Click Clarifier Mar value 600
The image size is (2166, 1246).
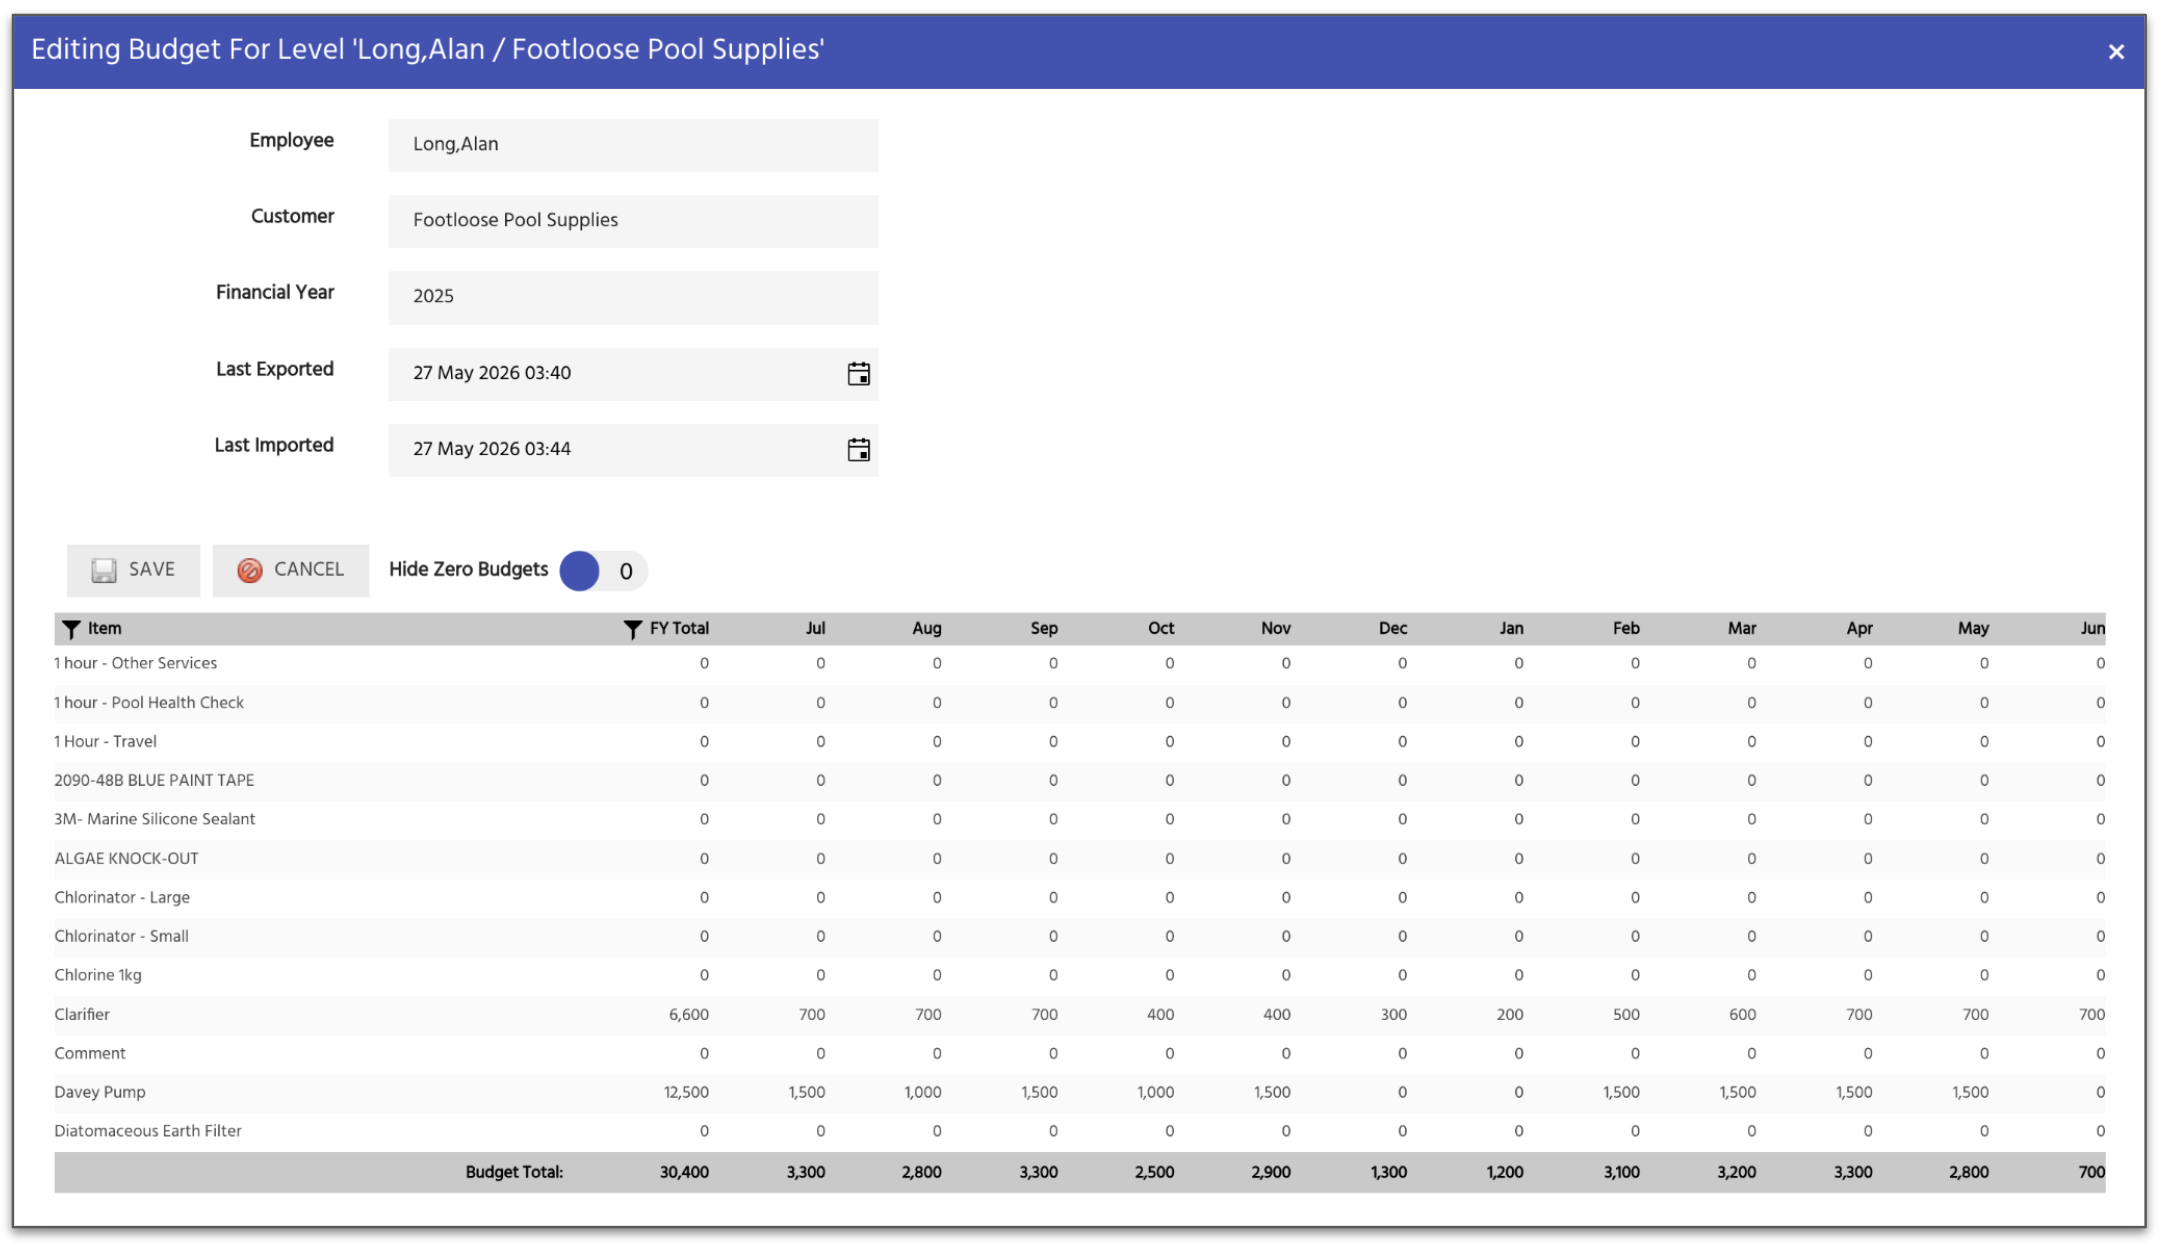pos(1742,1015)
